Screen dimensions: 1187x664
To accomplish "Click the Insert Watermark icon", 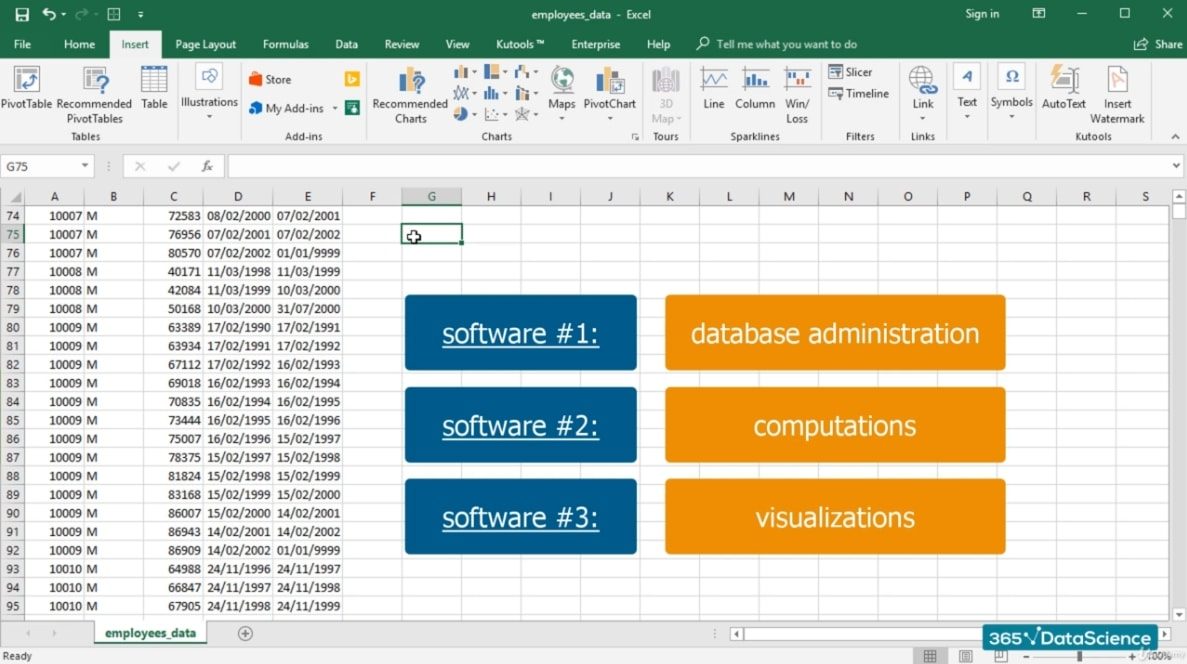I will pyautogui.click(x=1117, y=95).
